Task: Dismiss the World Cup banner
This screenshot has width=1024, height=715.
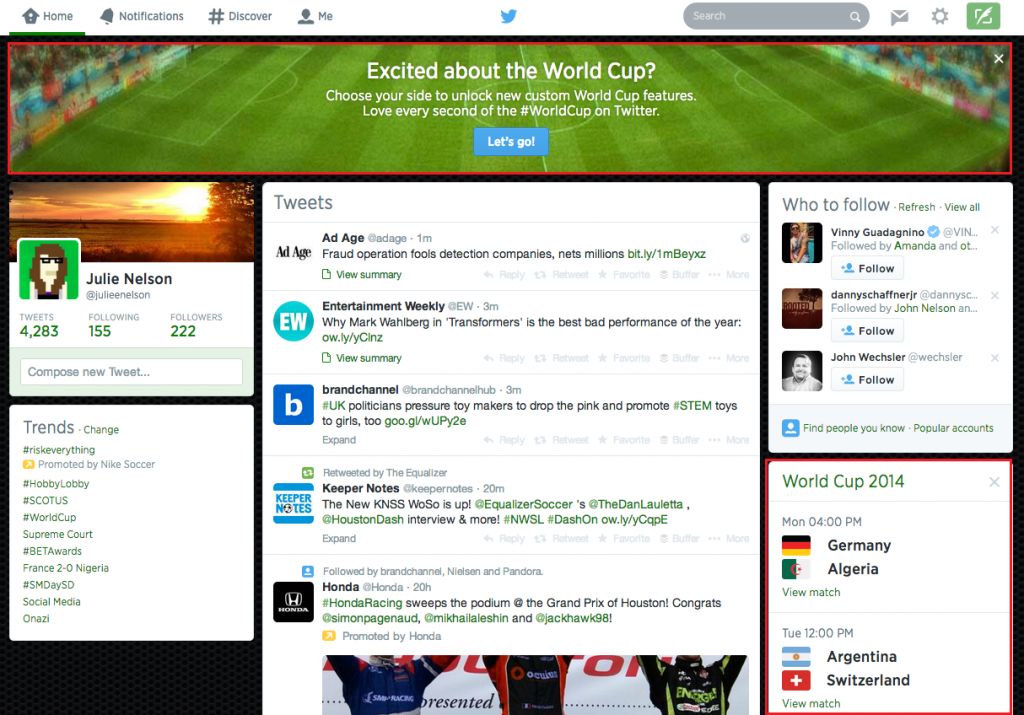Action: [999, 59]
